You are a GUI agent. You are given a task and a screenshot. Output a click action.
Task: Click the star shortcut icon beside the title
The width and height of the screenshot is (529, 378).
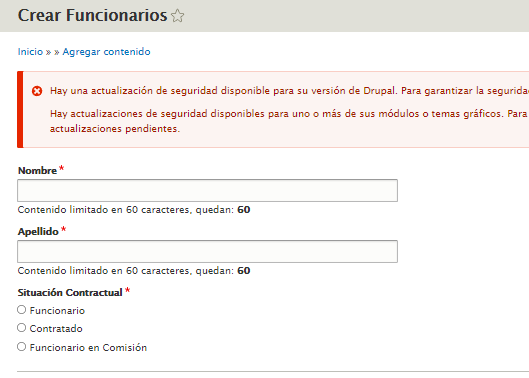click(177, 16)
